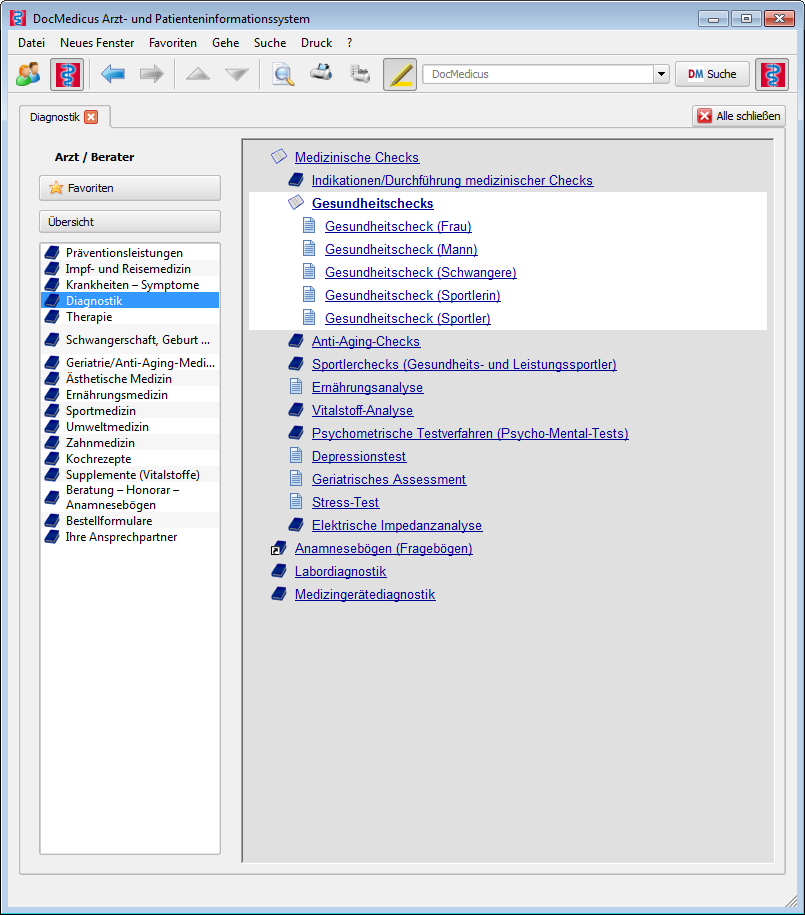
Task: Click the gray down triangle toolbar icon
Action: pos(237,74)
